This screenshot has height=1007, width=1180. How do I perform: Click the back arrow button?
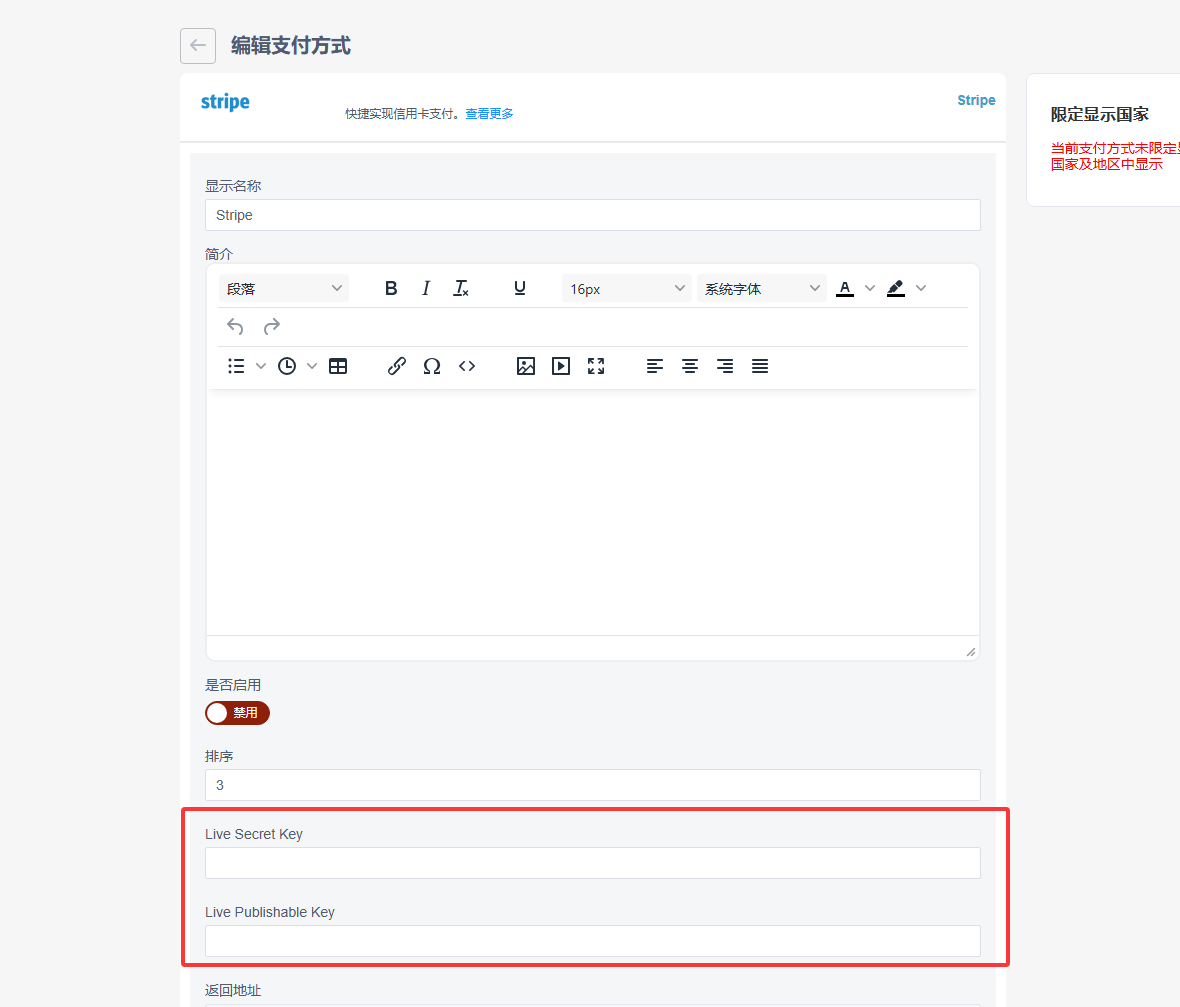click(198, 45)
